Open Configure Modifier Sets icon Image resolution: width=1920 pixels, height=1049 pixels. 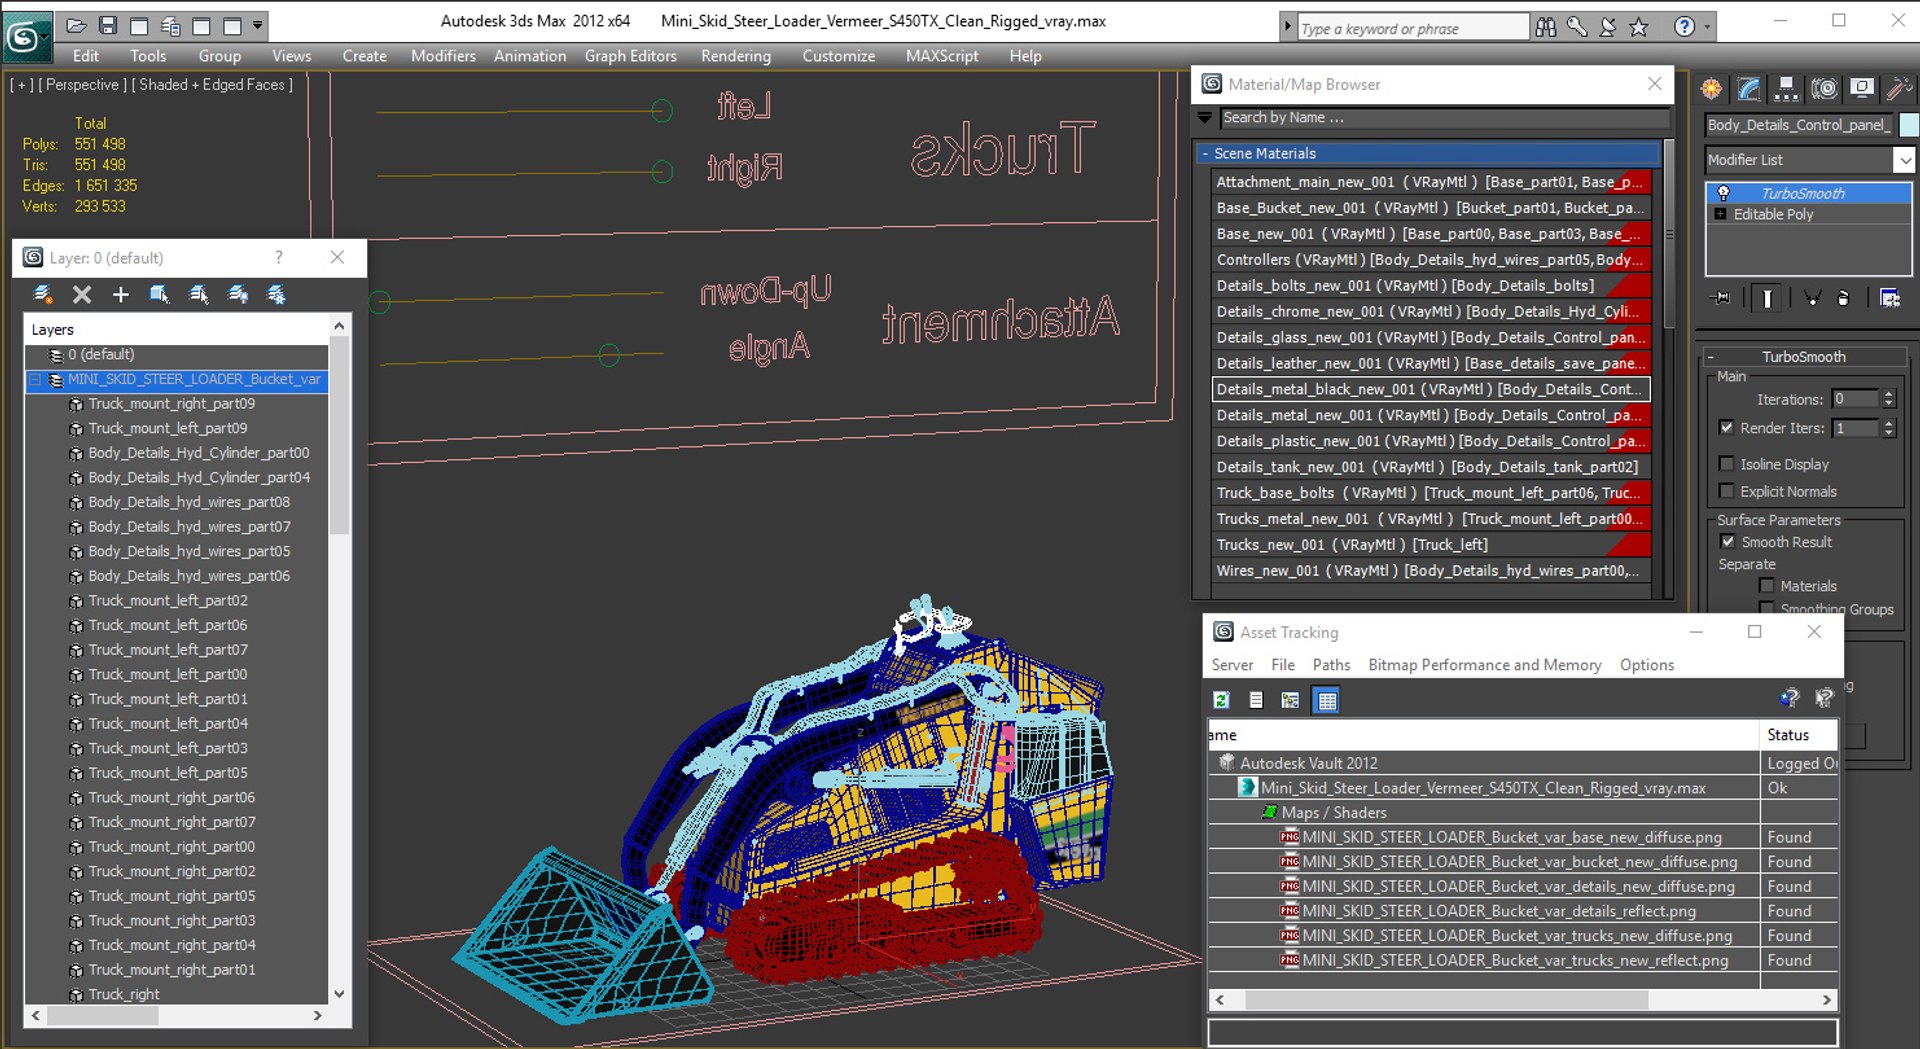(x=1889, y=298)
